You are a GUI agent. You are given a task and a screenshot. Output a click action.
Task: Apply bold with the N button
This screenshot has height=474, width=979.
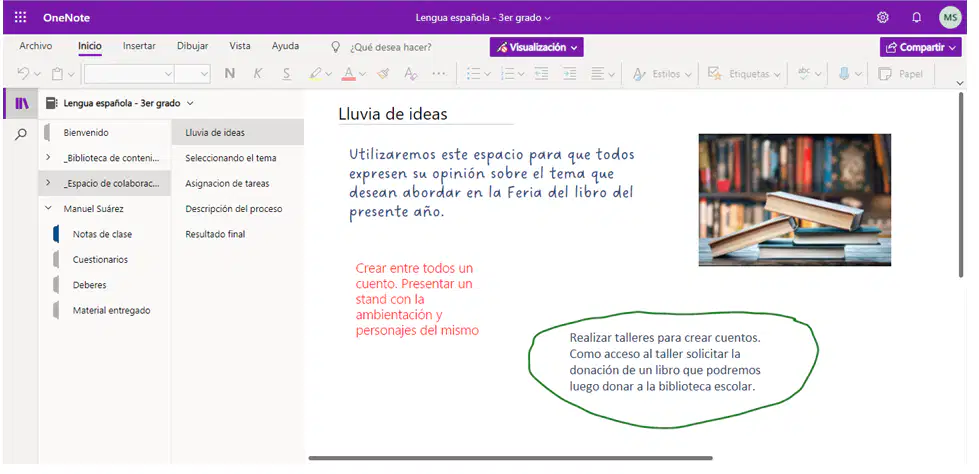pos(230,74)
